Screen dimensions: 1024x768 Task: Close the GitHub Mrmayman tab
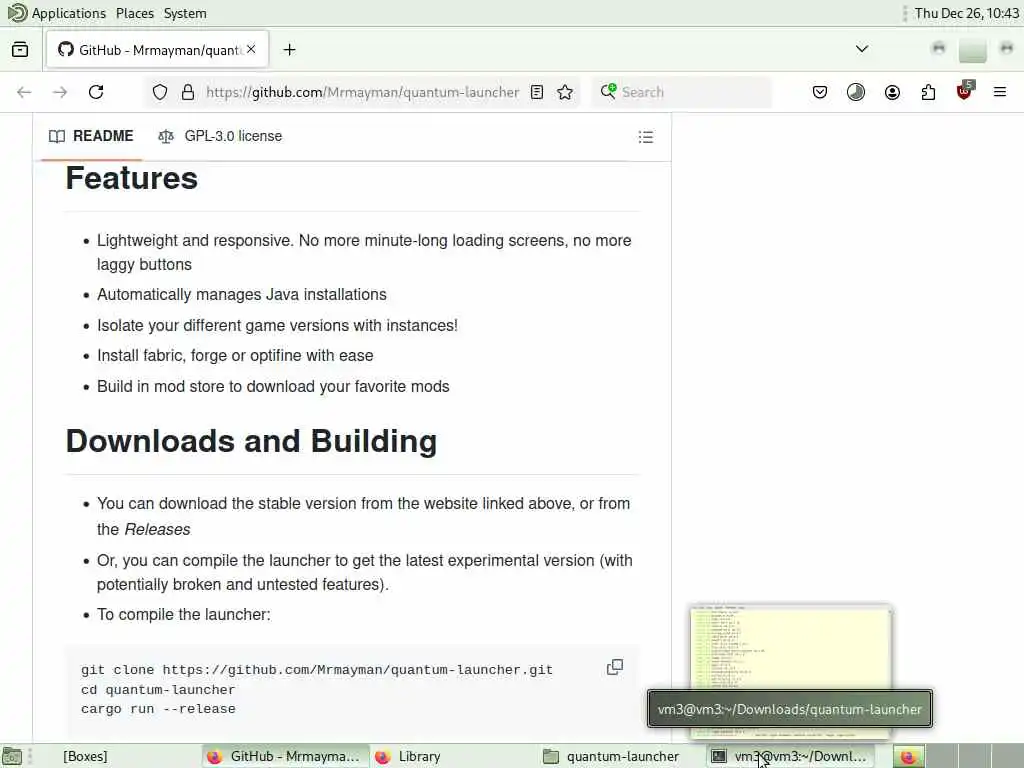(x=251, y=50)
